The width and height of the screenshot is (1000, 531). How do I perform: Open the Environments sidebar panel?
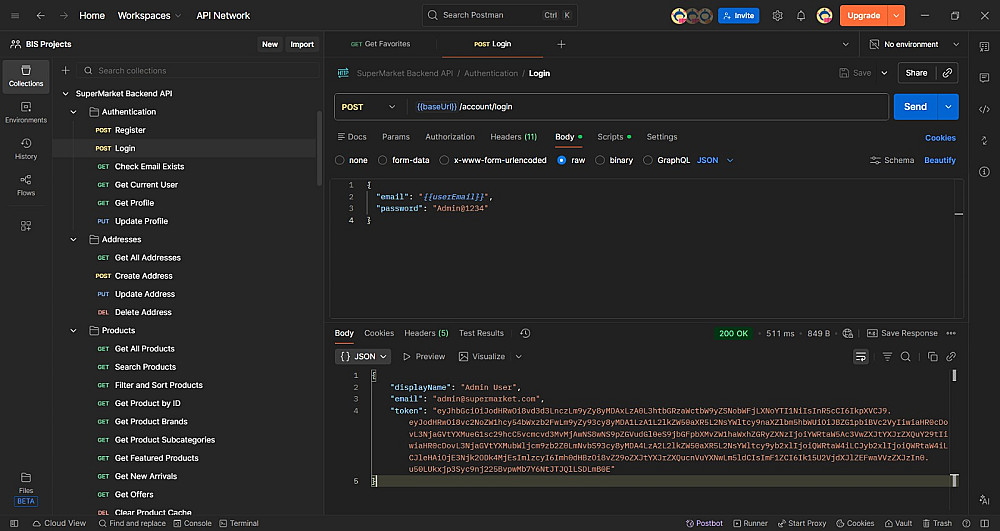tap(26, 112)
